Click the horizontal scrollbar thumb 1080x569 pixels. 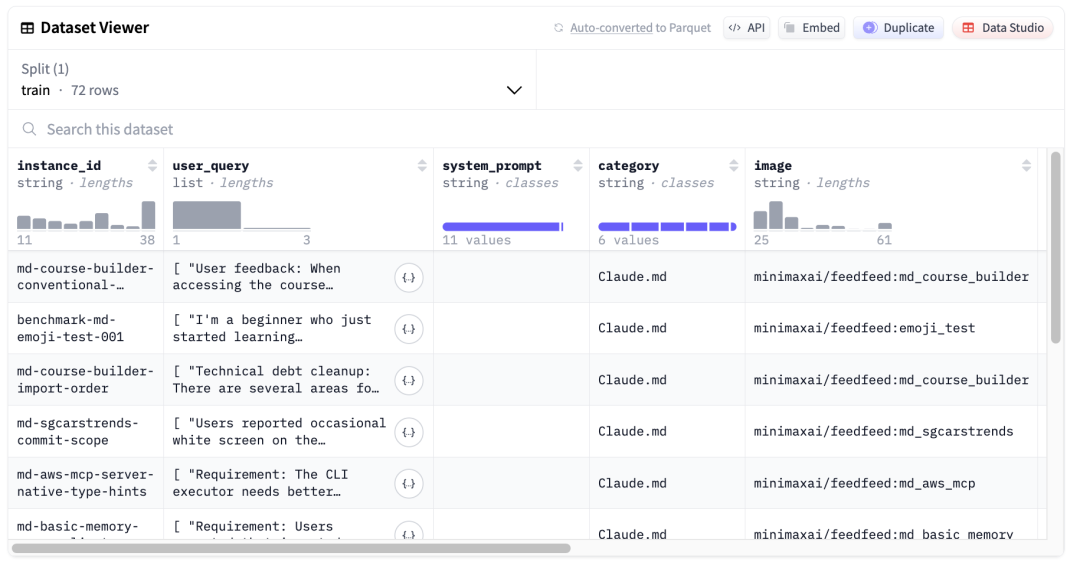tap(291, 548)
